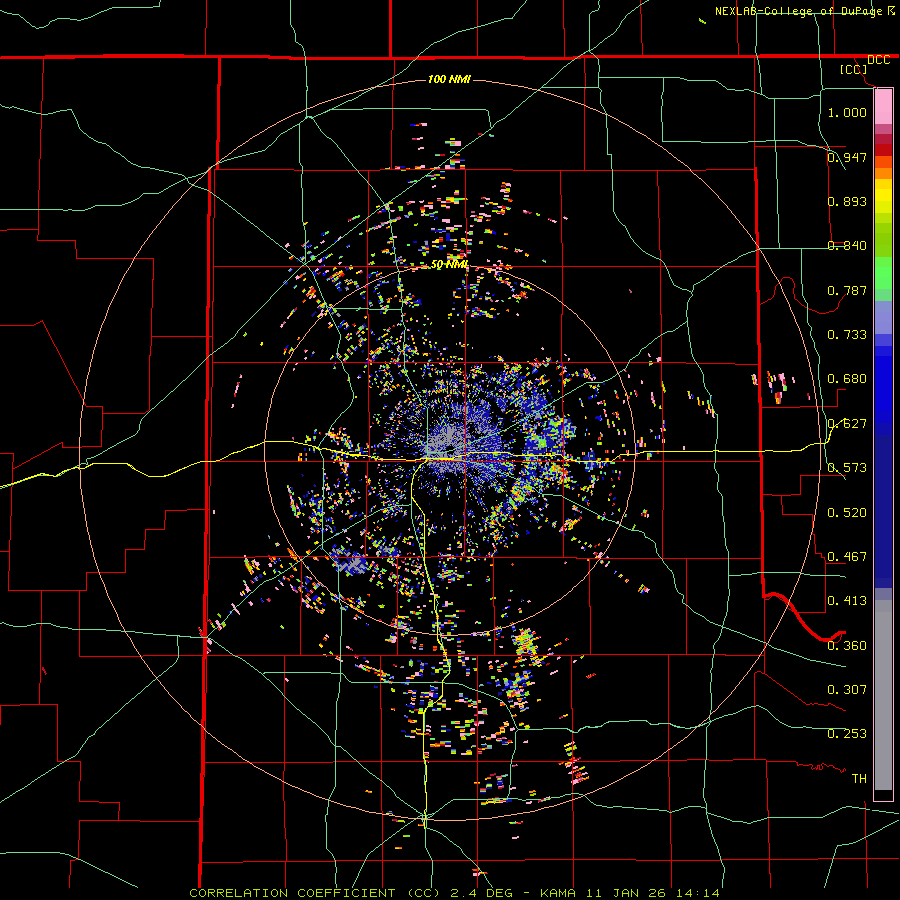Click the DCC label above the color scale
Image resolution: width=900 pixels, height=900 pixels.
[878, 60]
